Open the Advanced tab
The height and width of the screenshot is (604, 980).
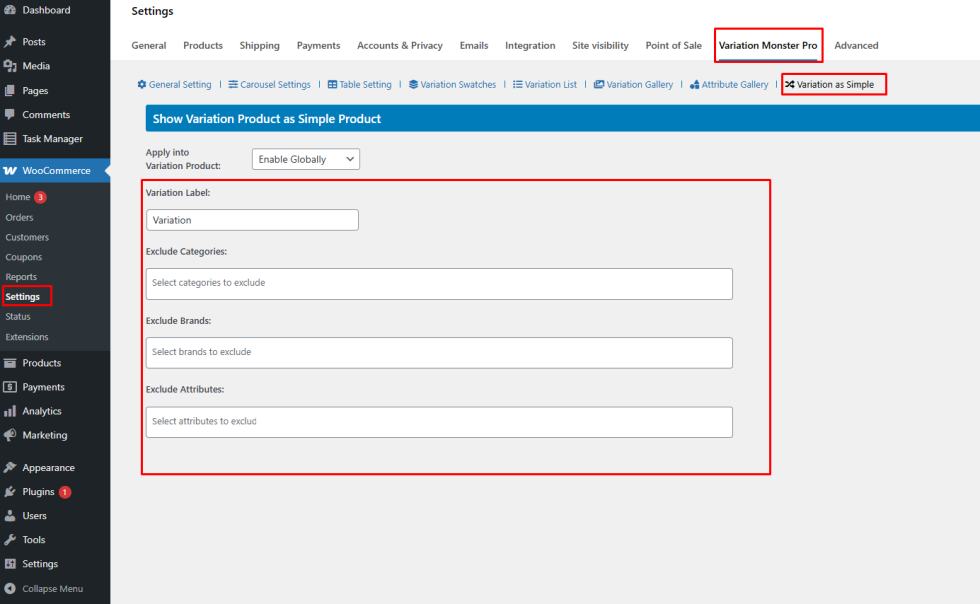point(856,46)
